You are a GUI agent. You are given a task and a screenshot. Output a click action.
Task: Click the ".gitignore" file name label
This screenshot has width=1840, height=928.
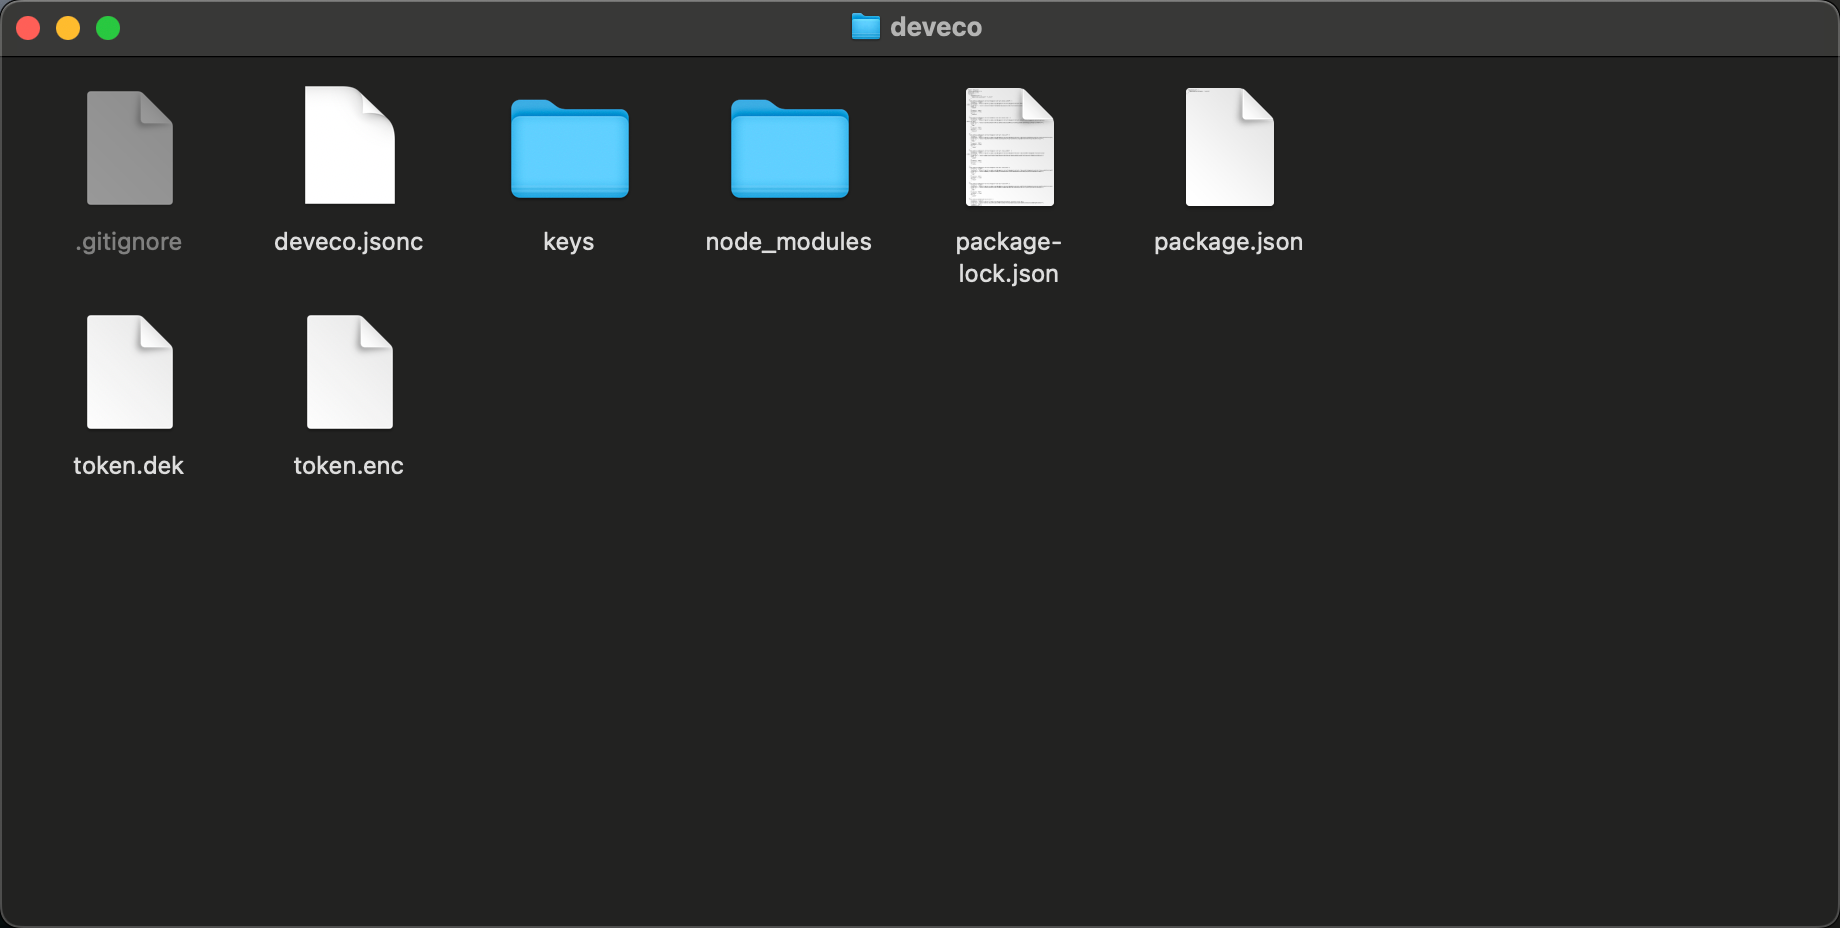[x=128, y=242]
